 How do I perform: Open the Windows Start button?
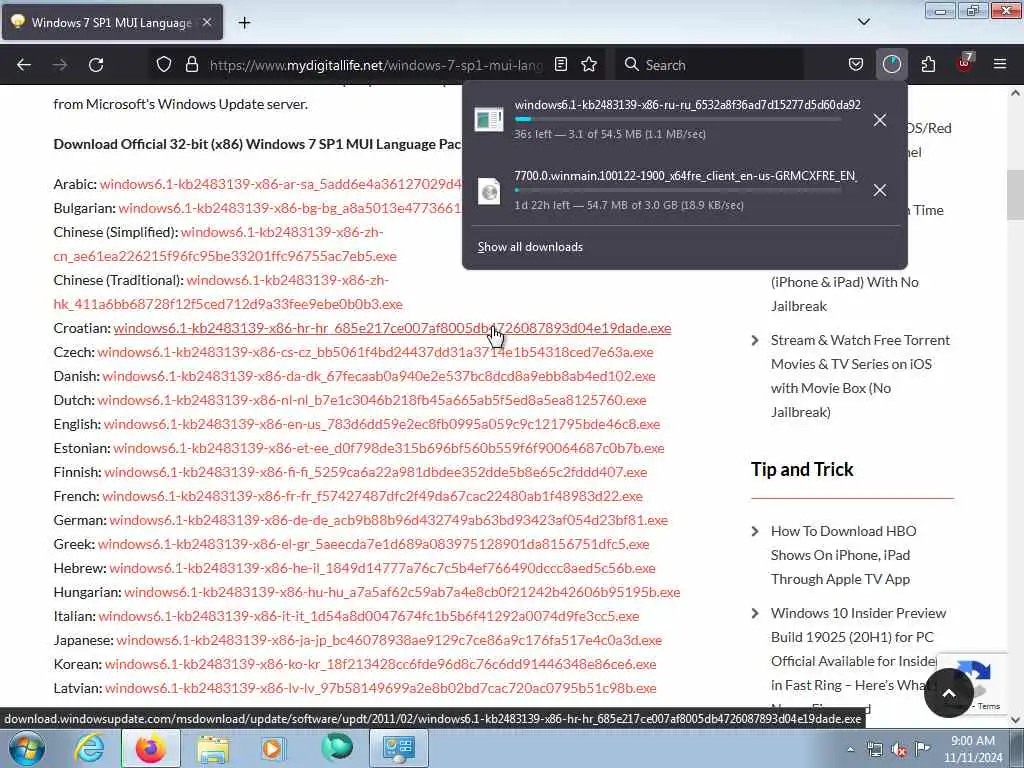(x=27, y=748)
